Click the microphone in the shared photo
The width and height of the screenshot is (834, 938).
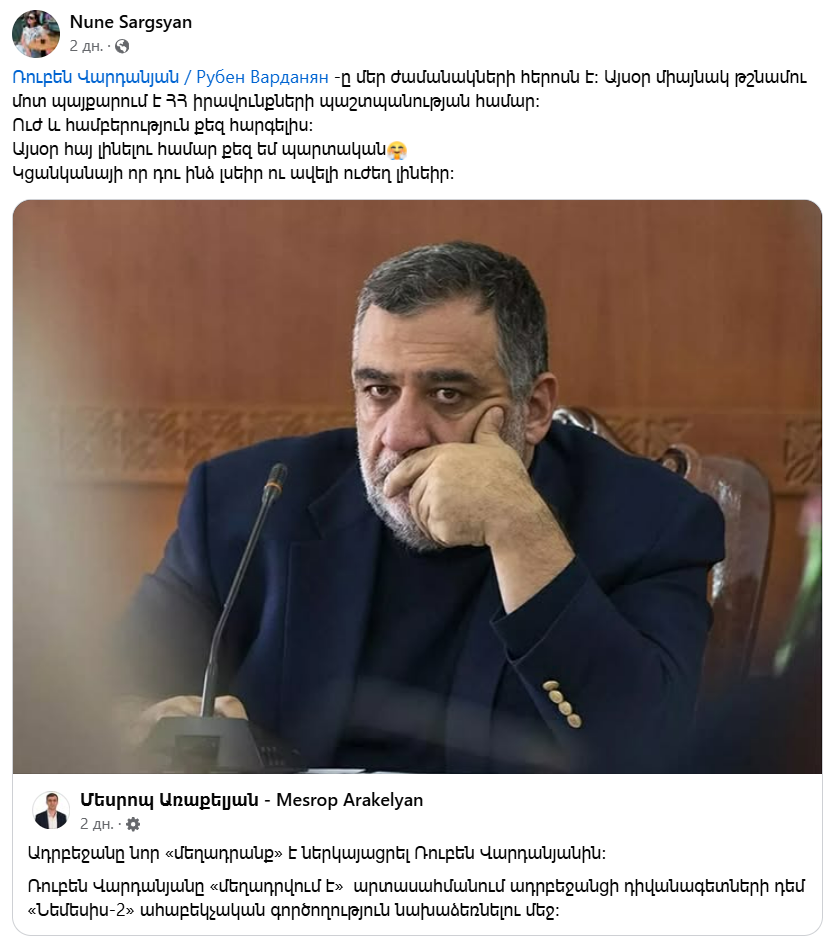(x=239, y=598)
